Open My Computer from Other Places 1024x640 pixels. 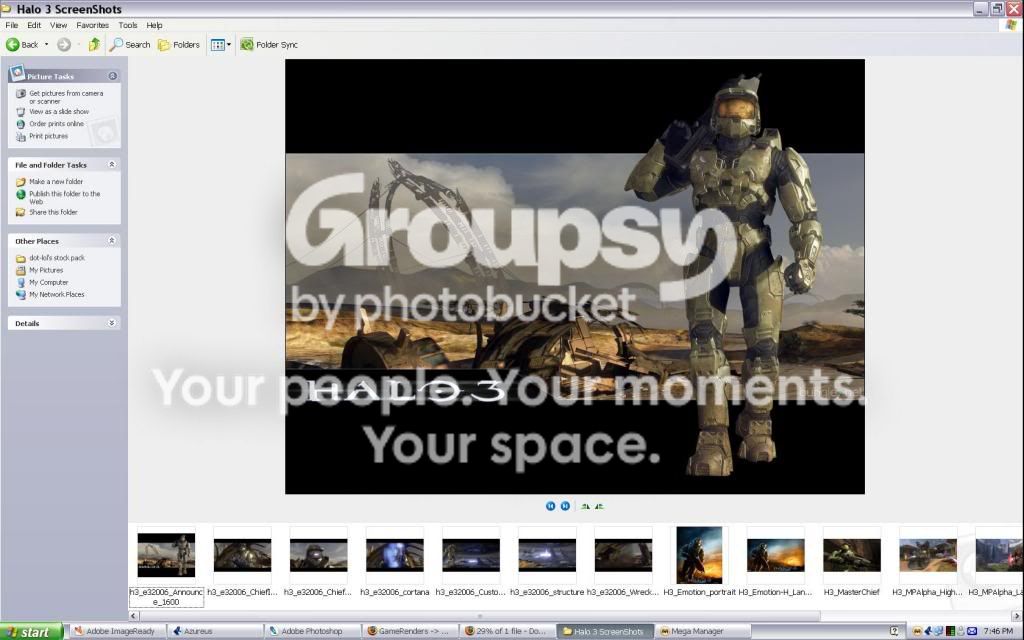(x=48, y=283)
